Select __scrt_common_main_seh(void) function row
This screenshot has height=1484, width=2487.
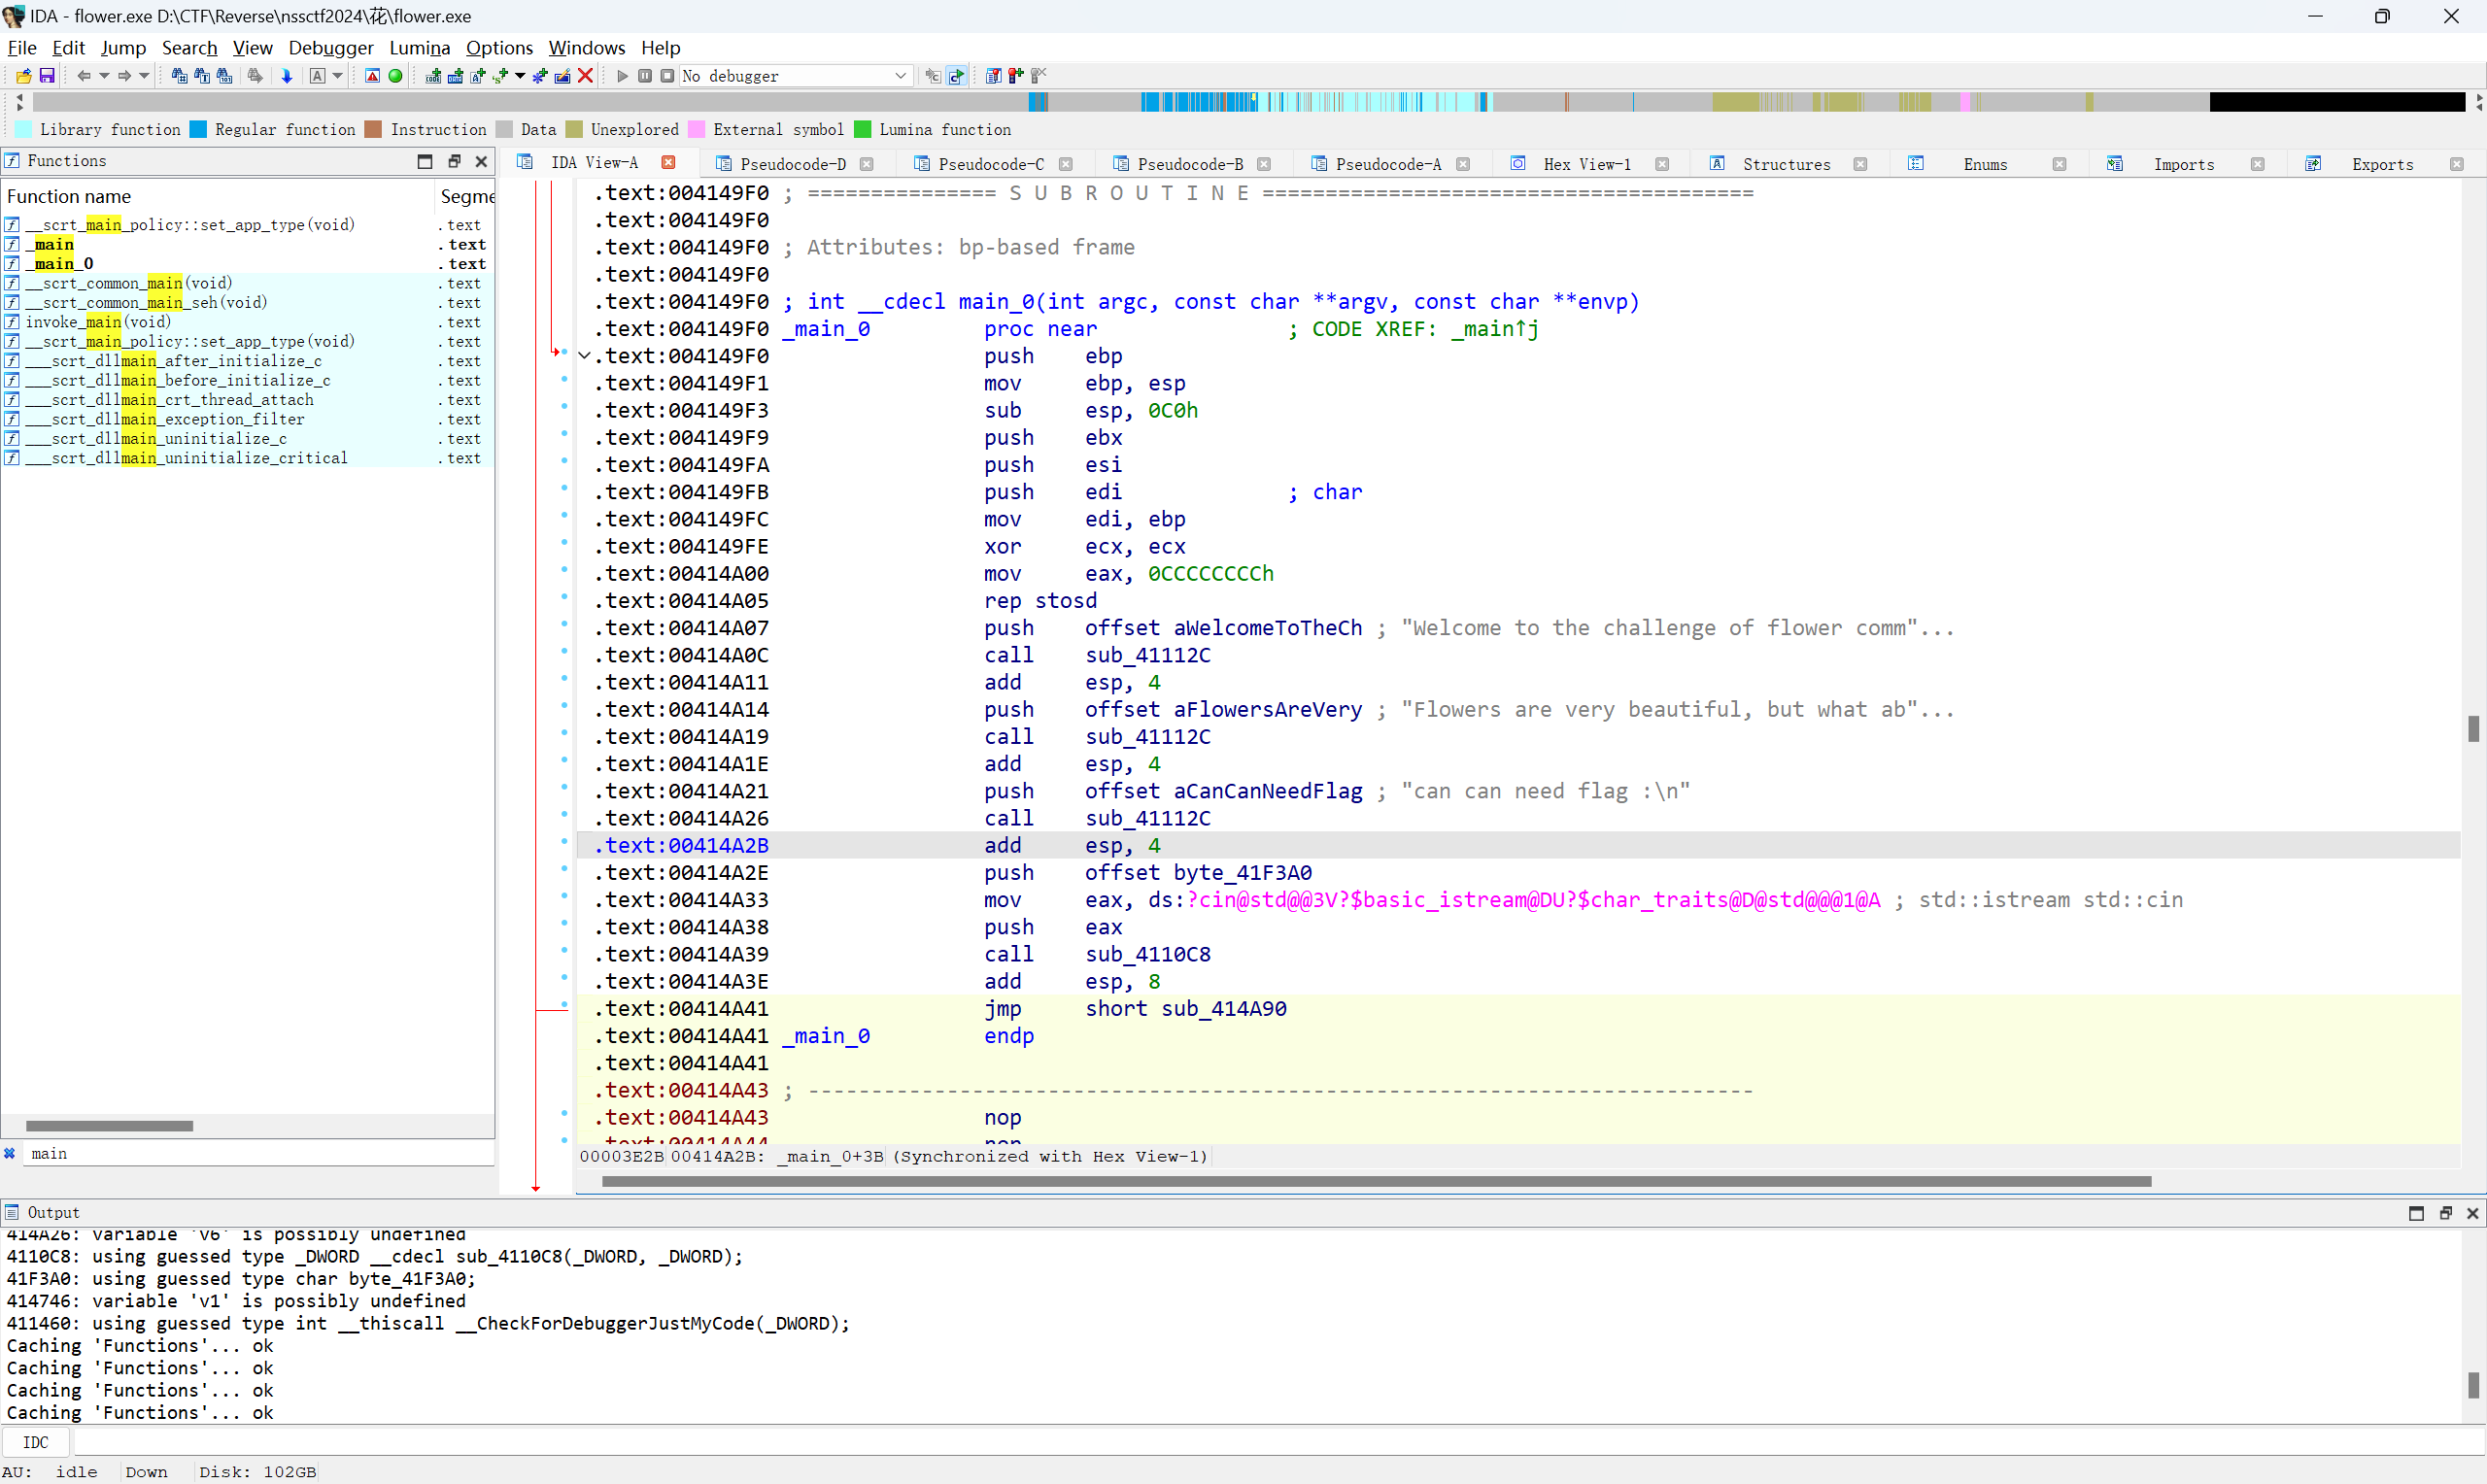247,303
